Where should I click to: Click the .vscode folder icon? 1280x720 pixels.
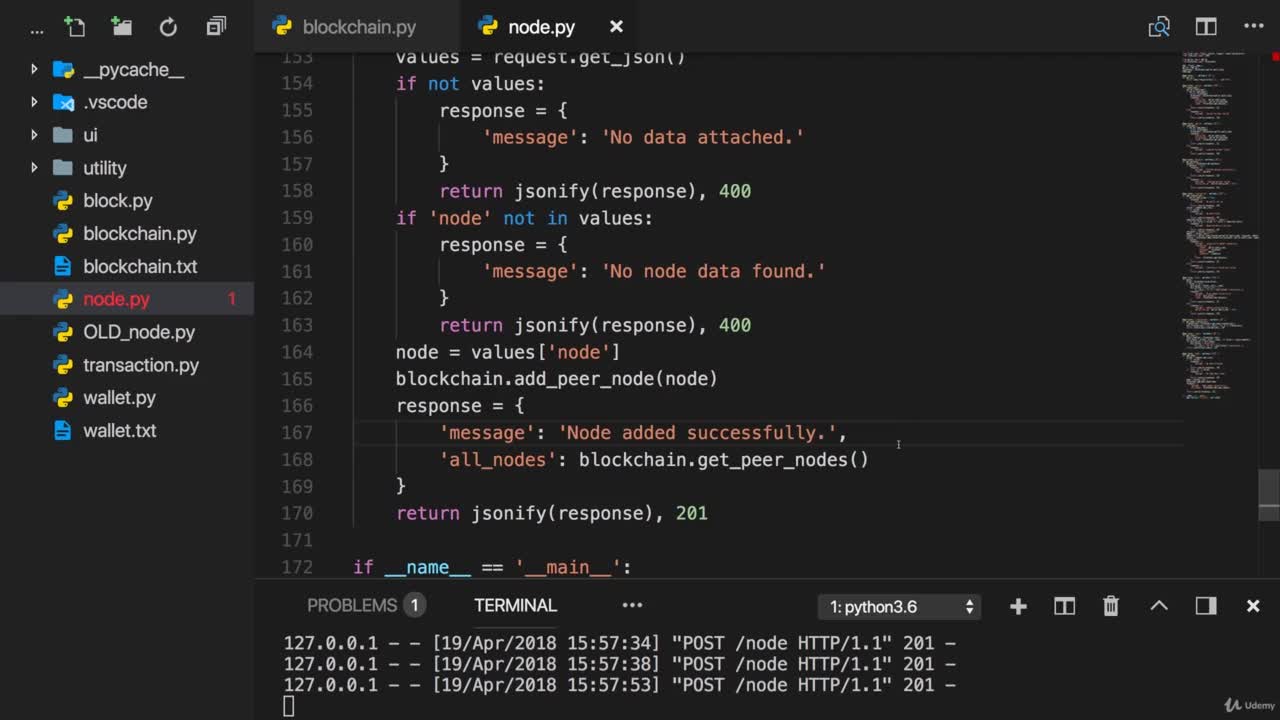pos(63,102)
